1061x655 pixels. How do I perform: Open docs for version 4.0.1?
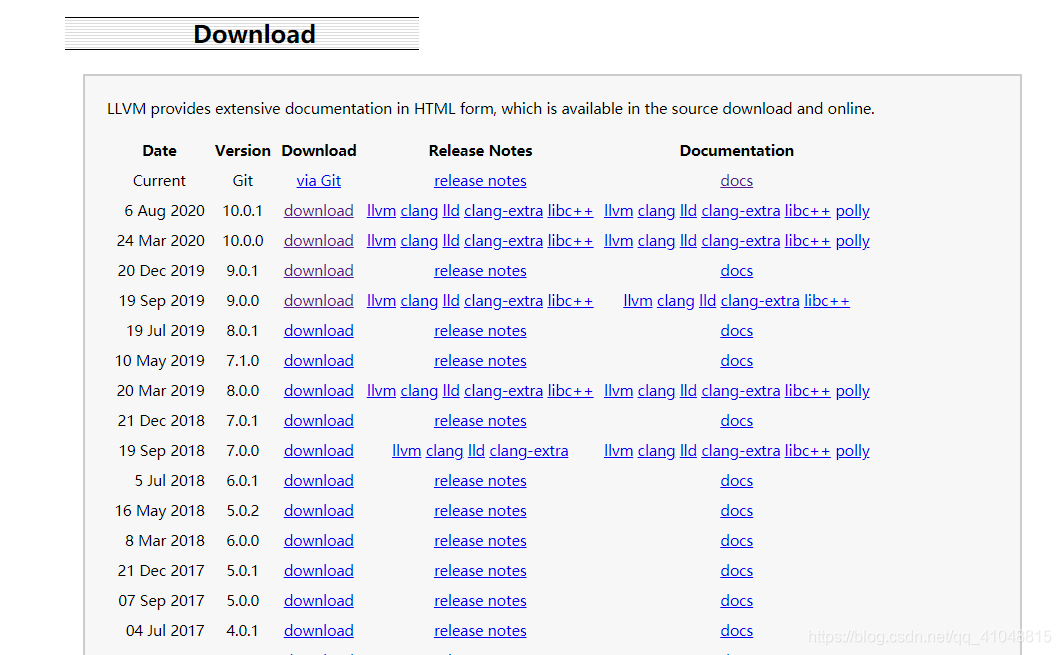pos(736,631)
